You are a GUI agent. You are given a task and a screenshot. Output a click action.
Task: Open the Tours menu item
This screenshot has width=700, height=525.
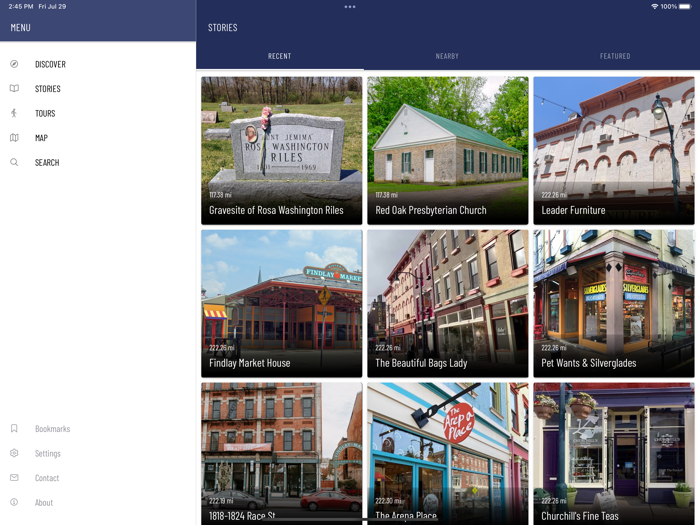point(98,113)
